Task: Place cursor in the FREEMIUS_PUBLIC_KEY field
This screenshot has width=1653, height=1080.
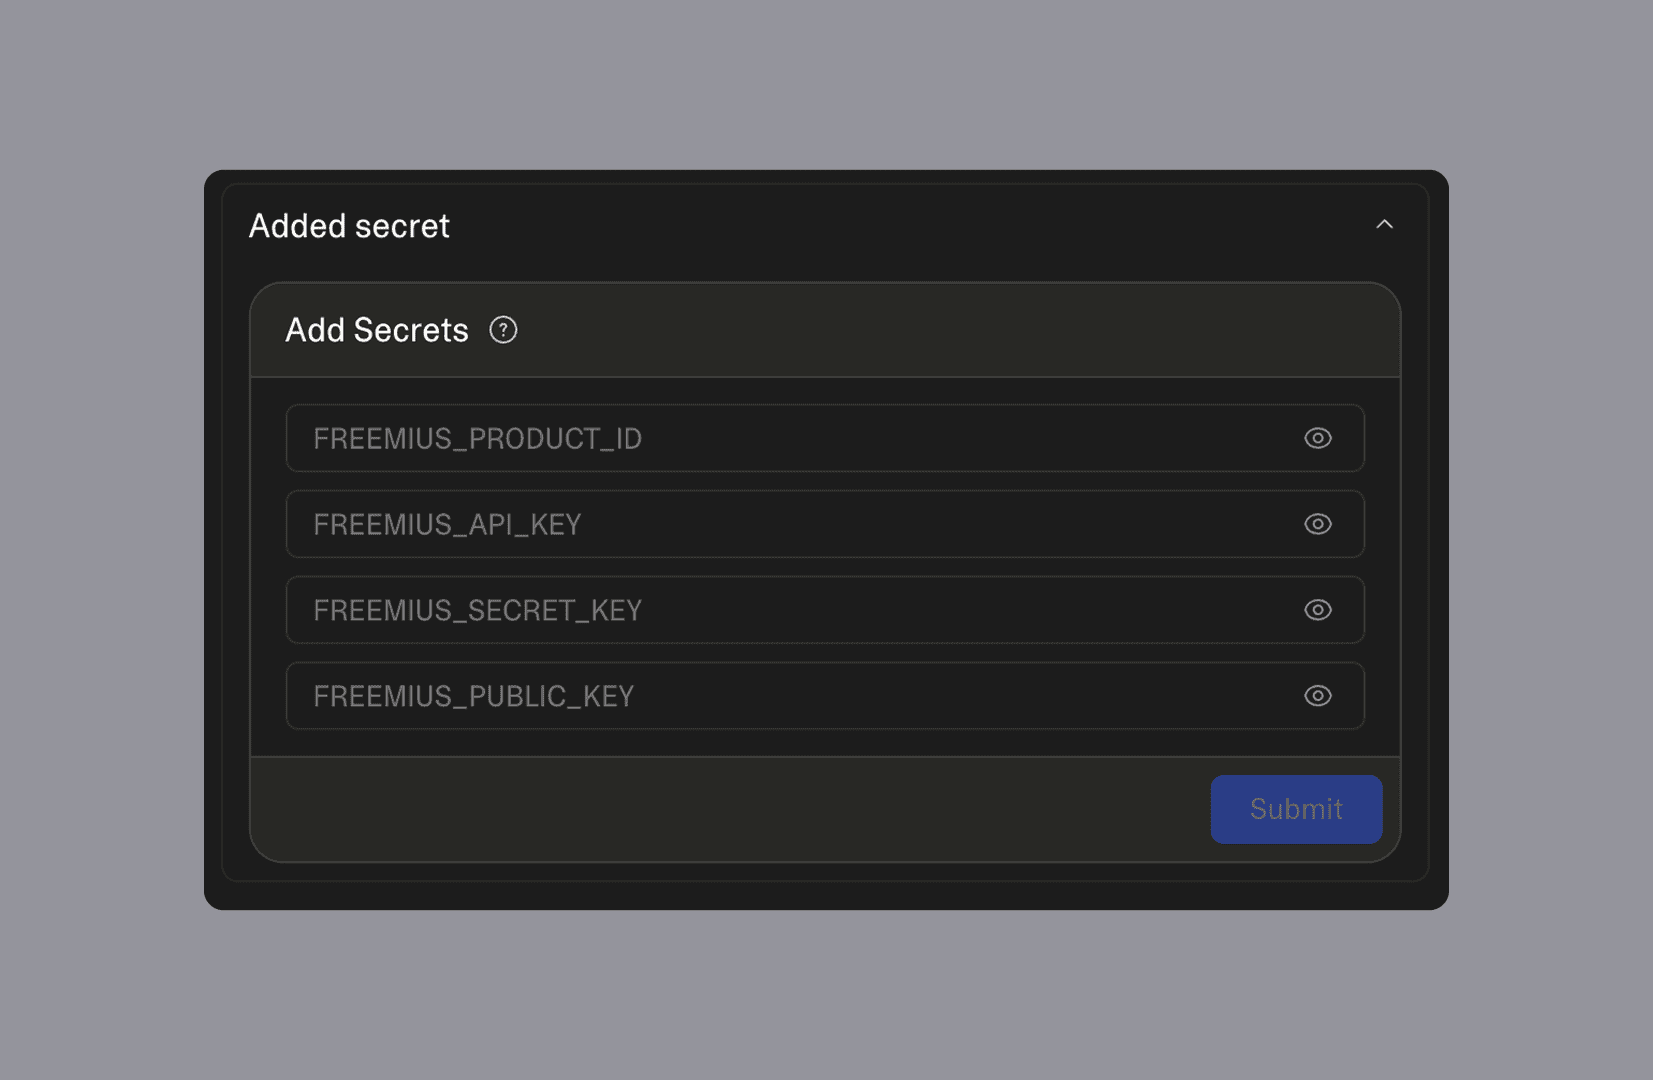Action: coord(900,696)
